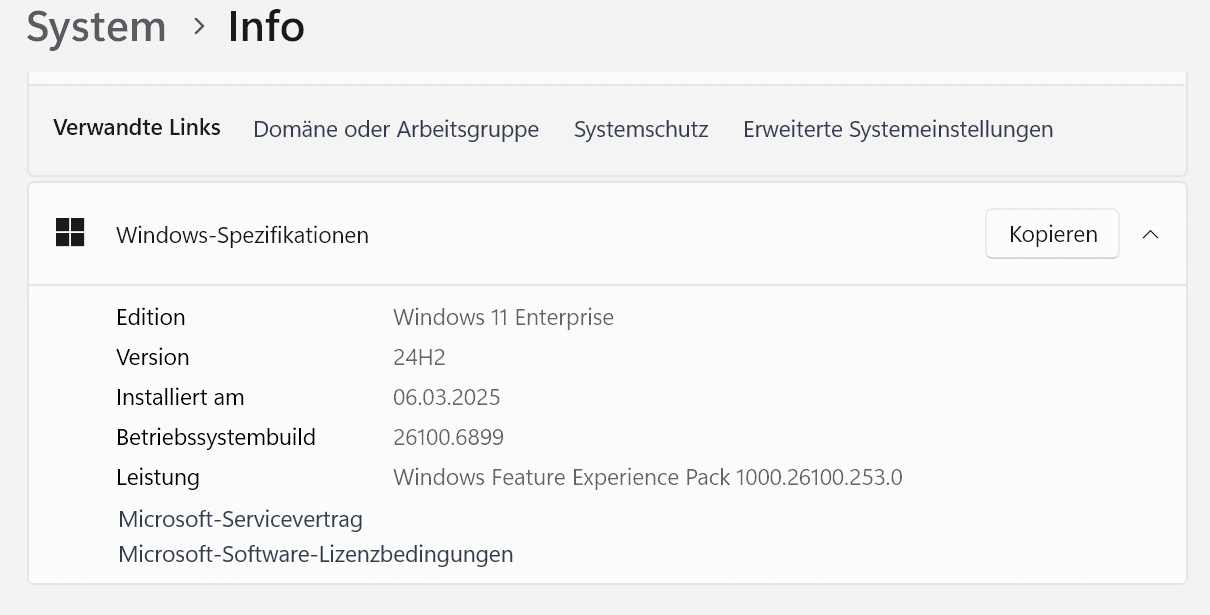
Task: Click the Windows Feature Experience Pack value
Action: click(647, 477)
